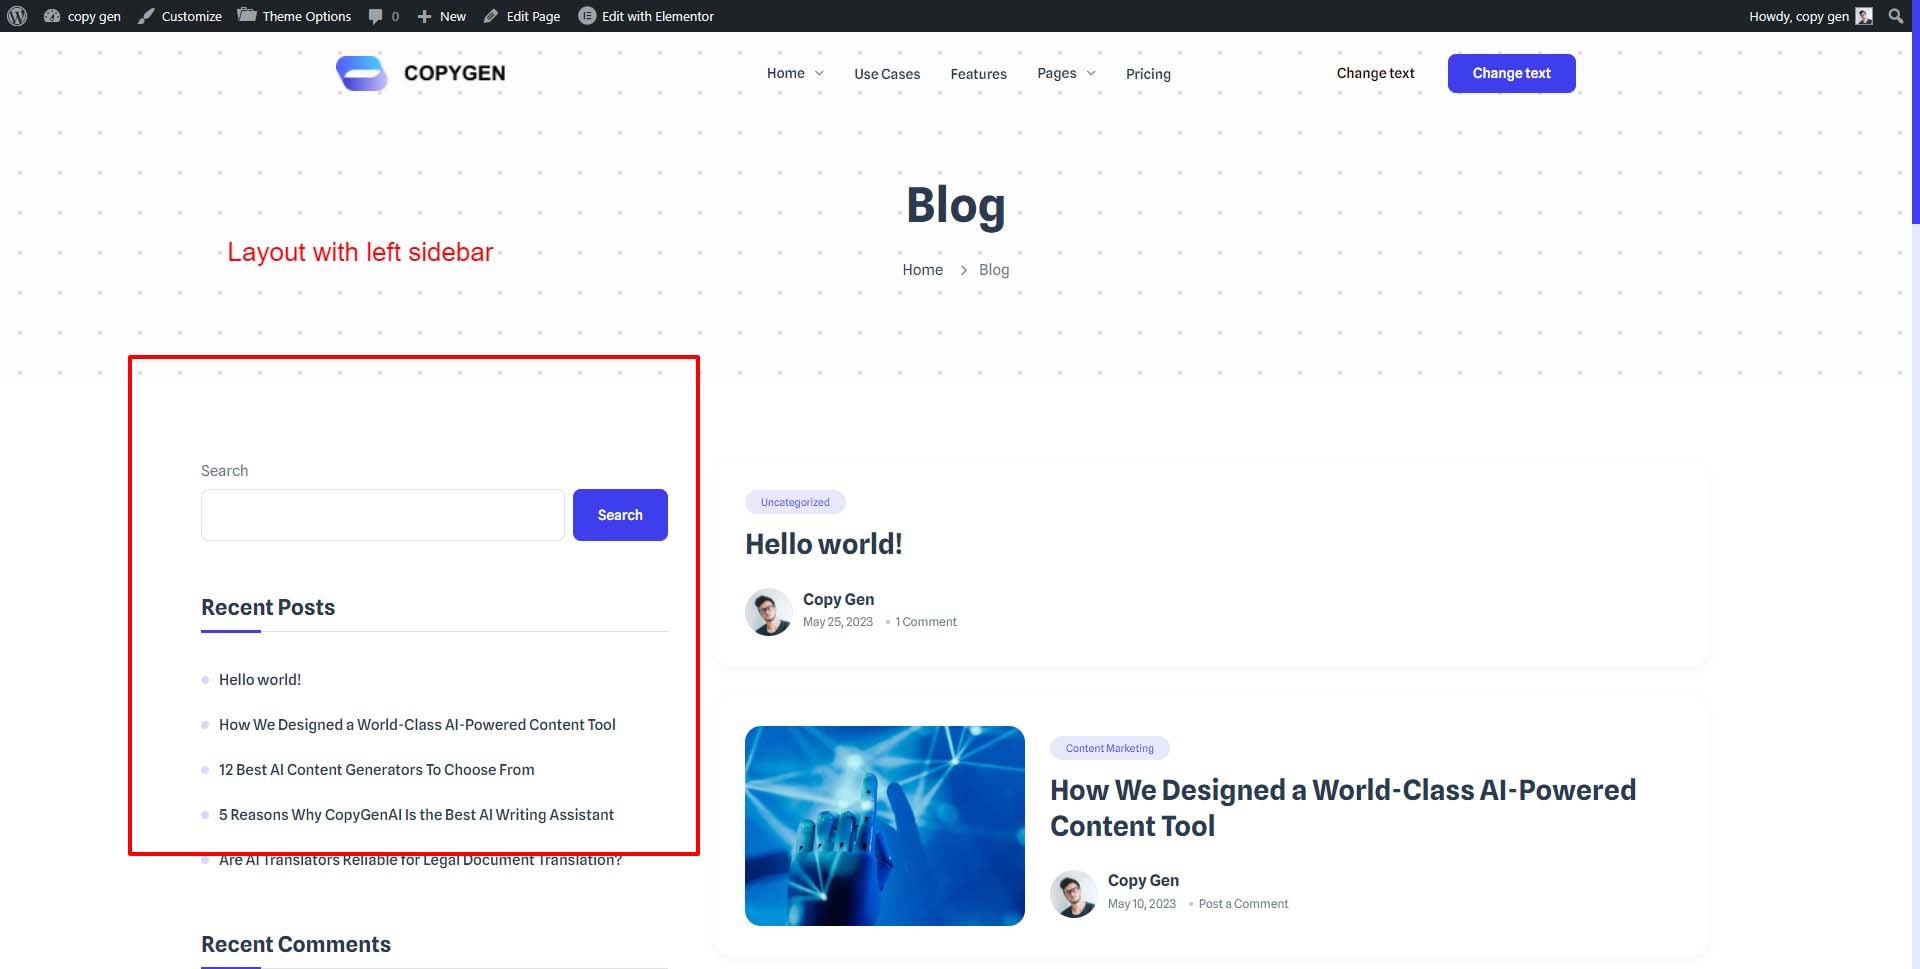1920x969 pixels.
Task: Click the Home breadcrumb link
Action: pyautogui.click(x=922, y=270)
